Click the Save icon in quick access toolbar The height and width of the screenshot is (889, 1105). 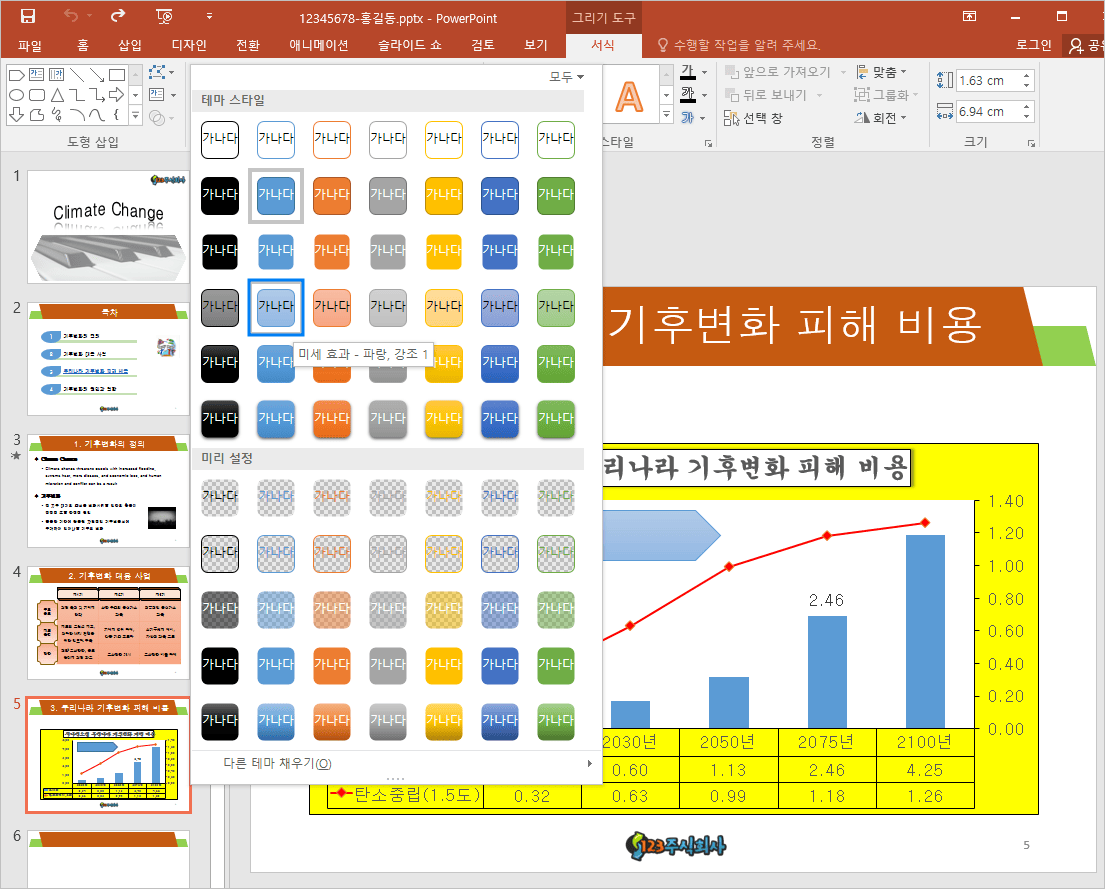point(27,16)
